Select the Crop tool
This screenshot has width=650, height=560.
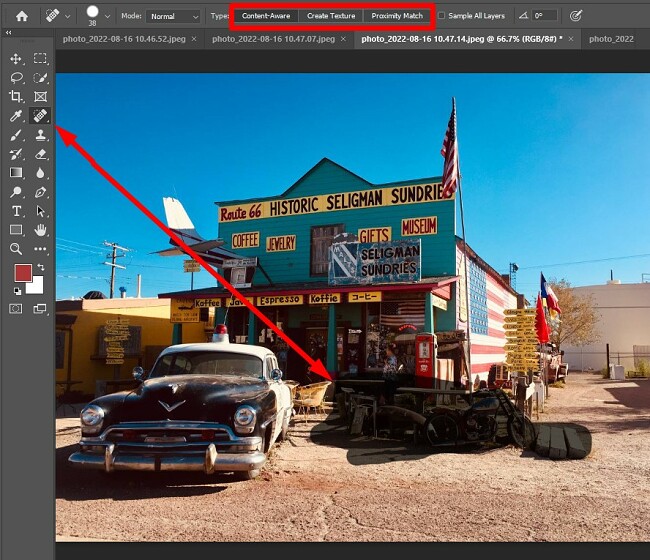tap(16, 97)
